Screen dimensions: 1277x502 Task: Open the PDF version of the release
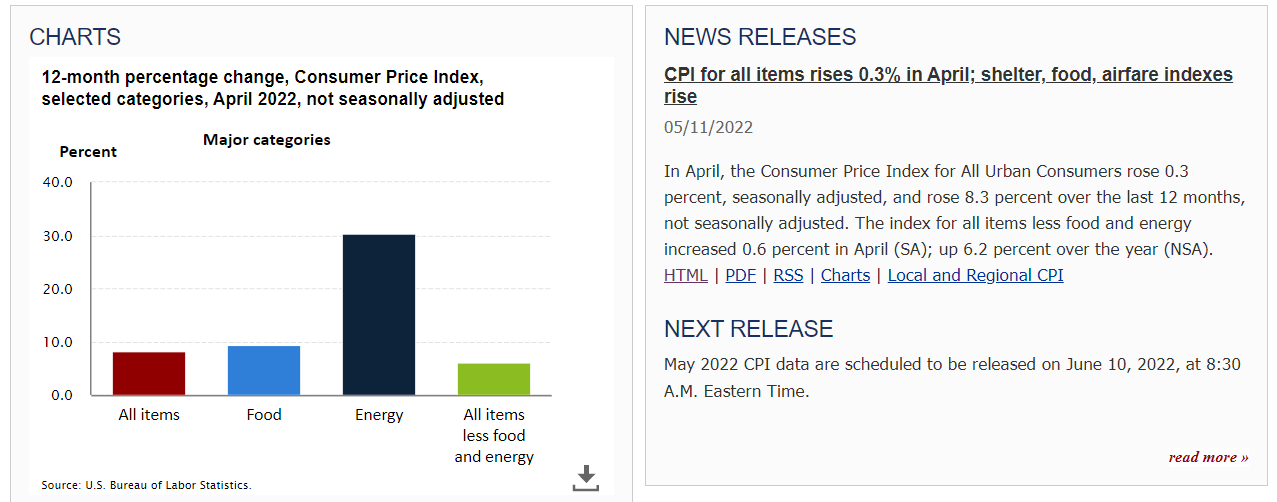740,275
